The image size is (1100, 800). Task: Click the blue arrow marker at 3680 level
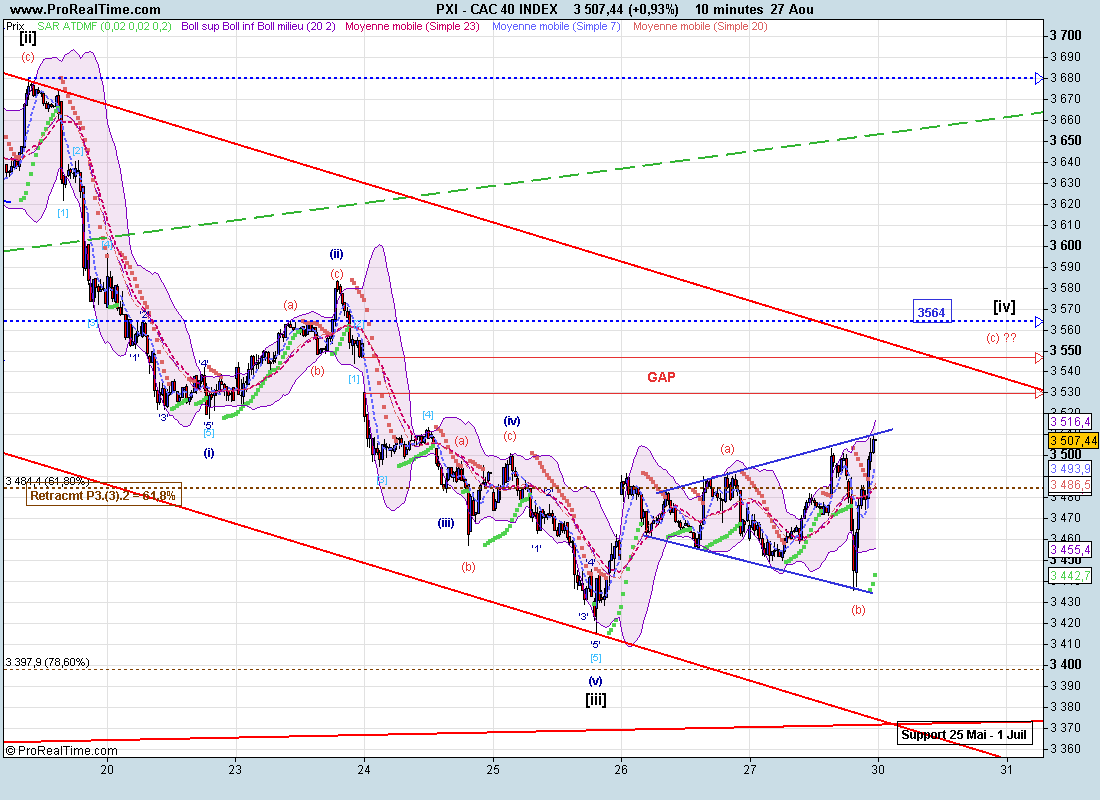[x=1039, y=78]
